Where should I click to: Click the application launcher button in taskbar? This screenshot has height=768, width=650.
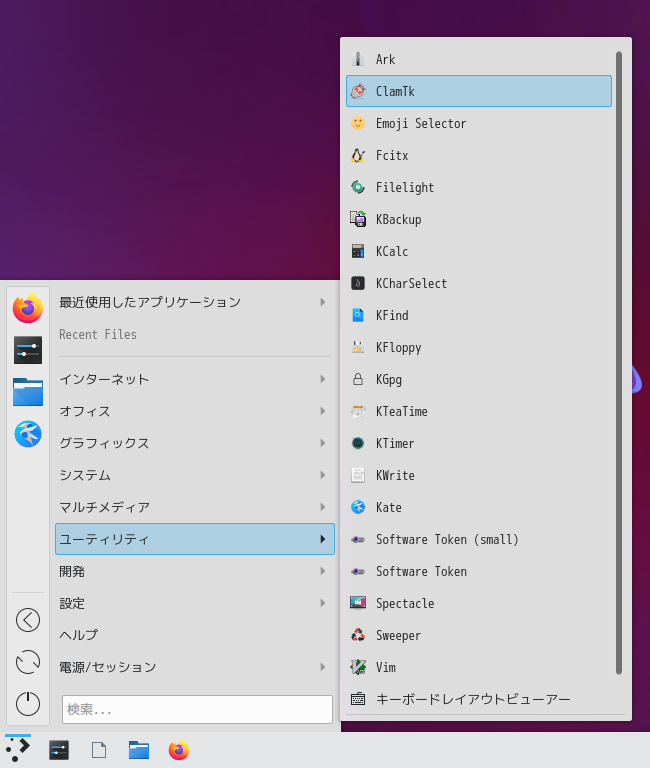[18, 750]
